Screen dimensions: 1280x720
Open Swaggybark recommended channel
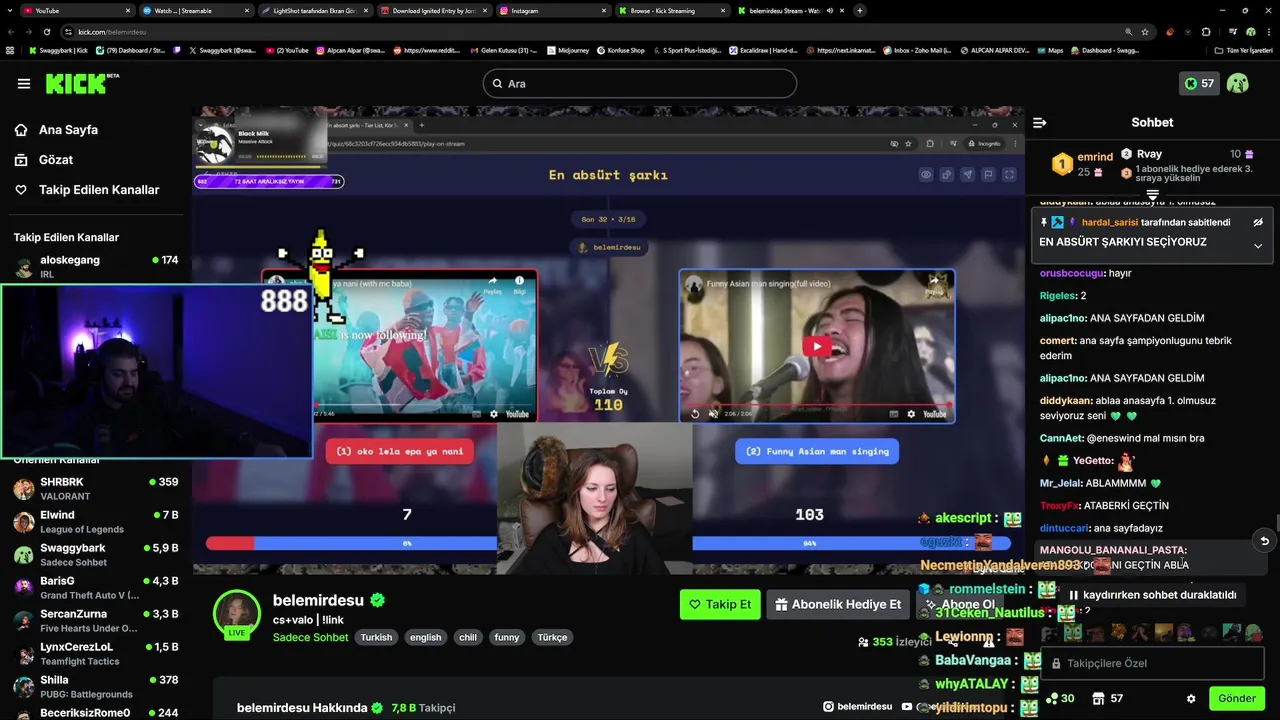(x=96, y=555)
